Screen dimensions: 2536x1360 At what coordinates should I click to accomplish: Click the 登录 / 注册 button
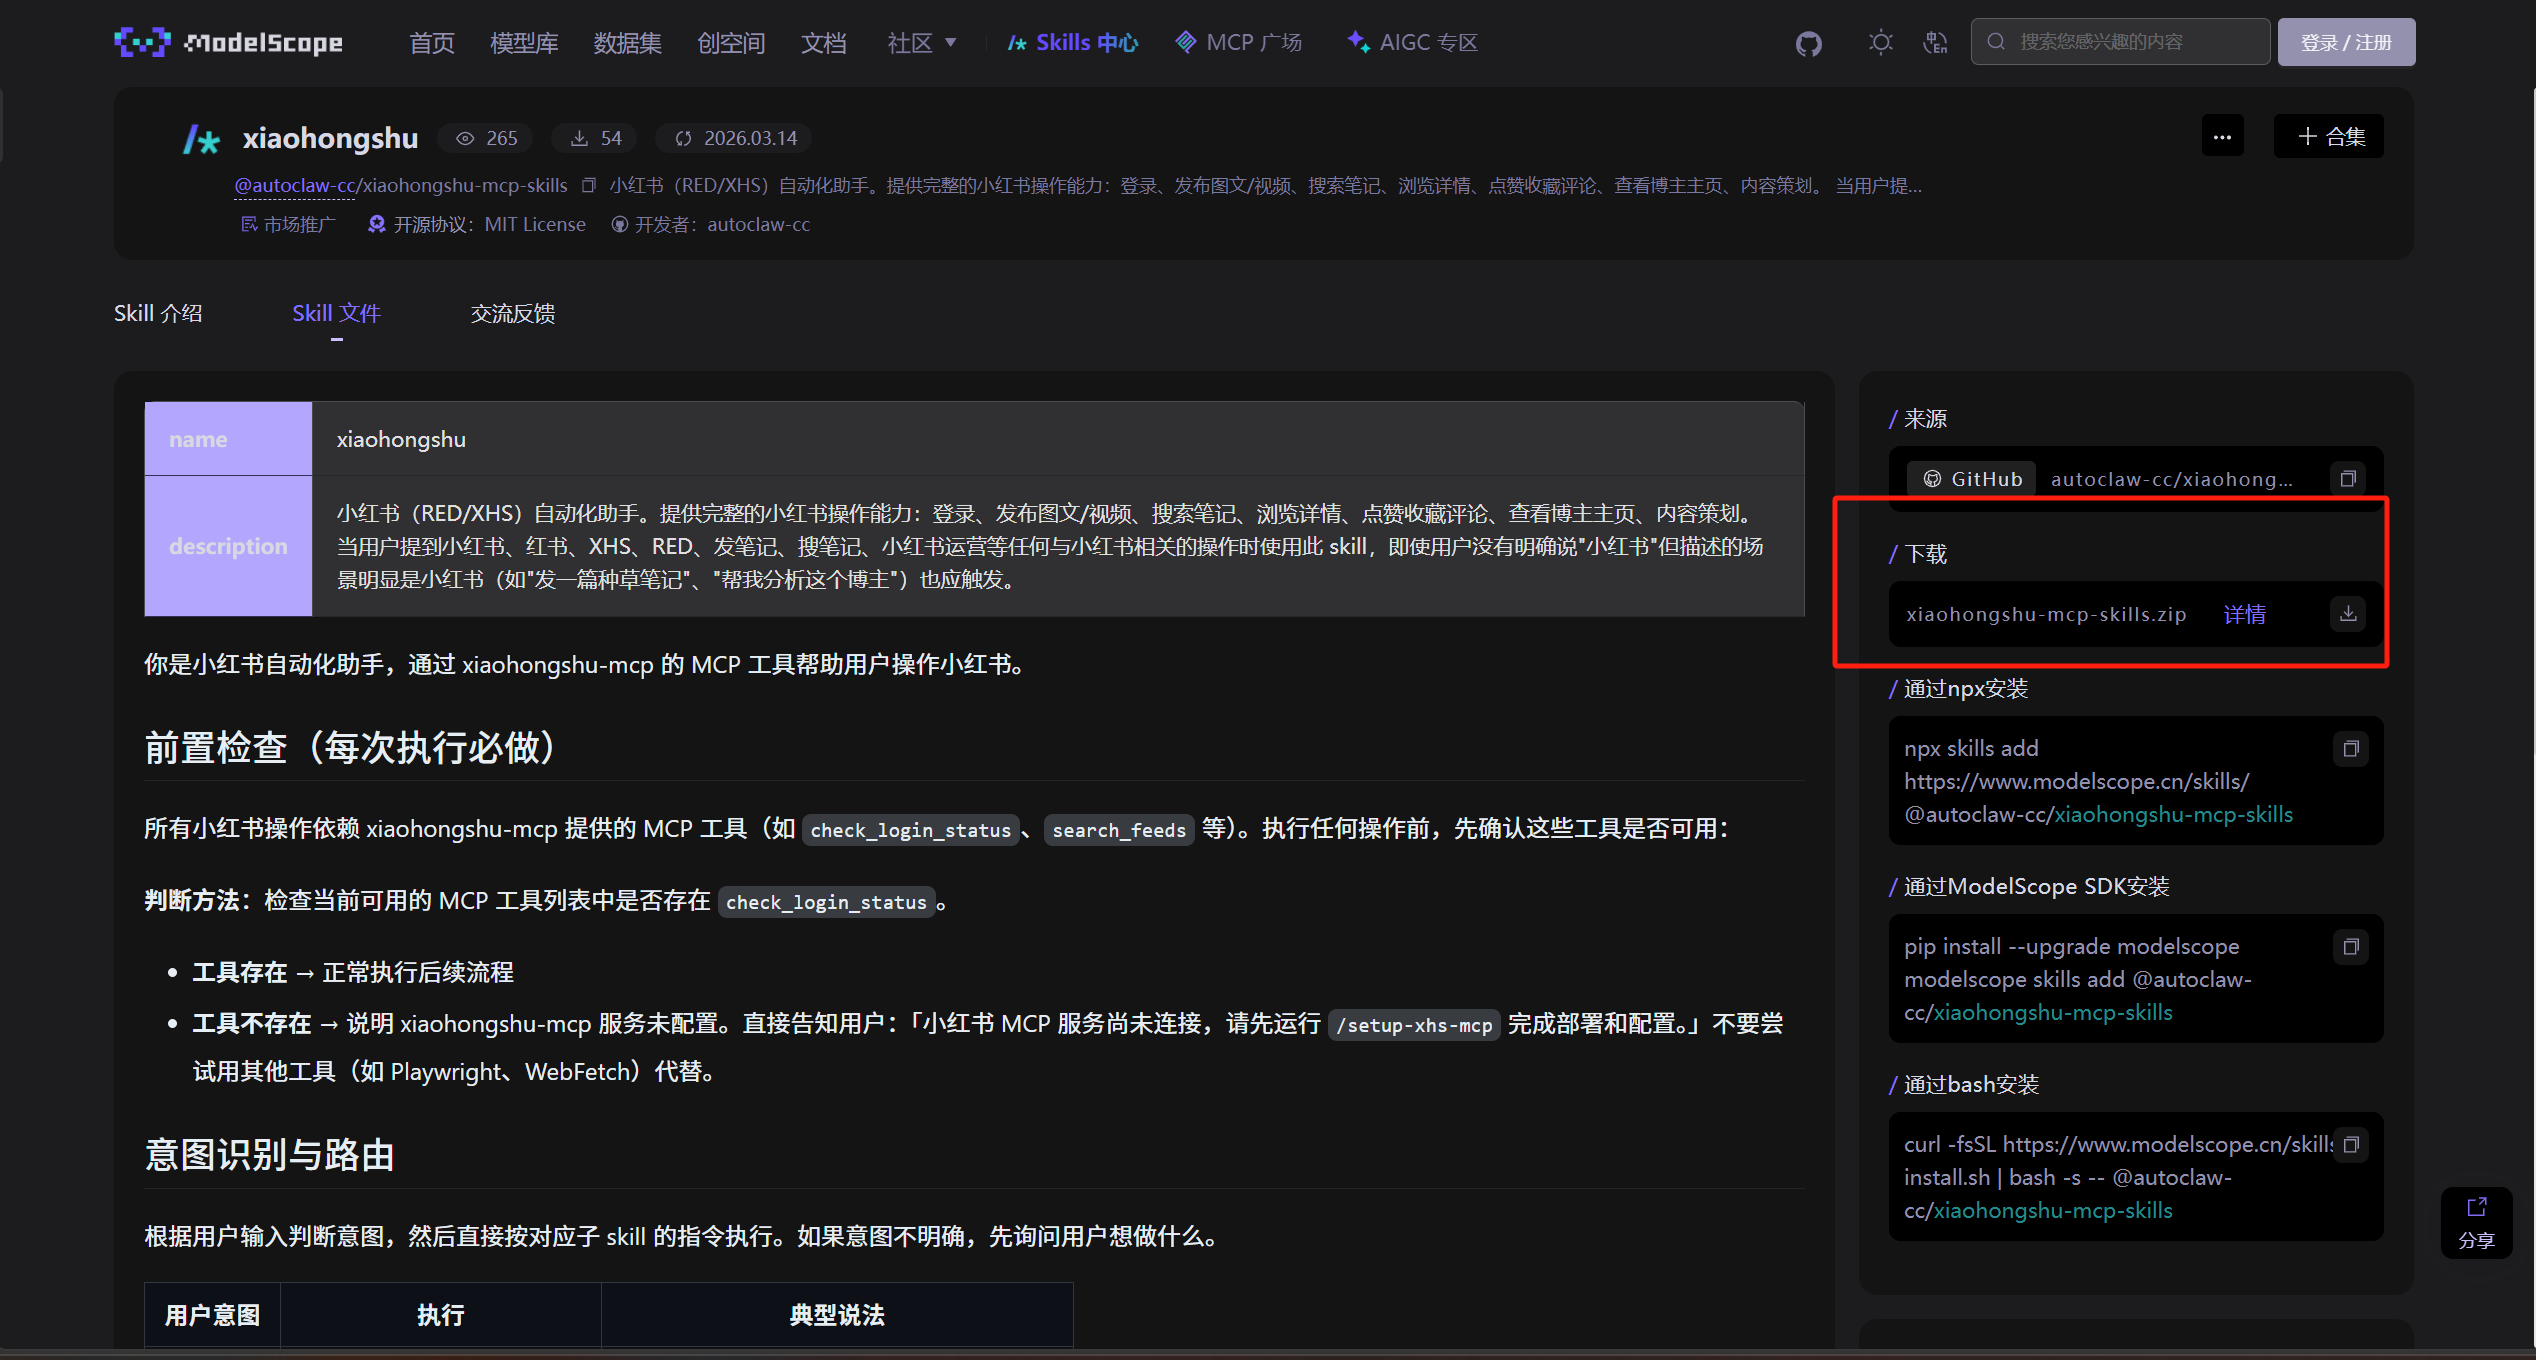point(2346,42)
